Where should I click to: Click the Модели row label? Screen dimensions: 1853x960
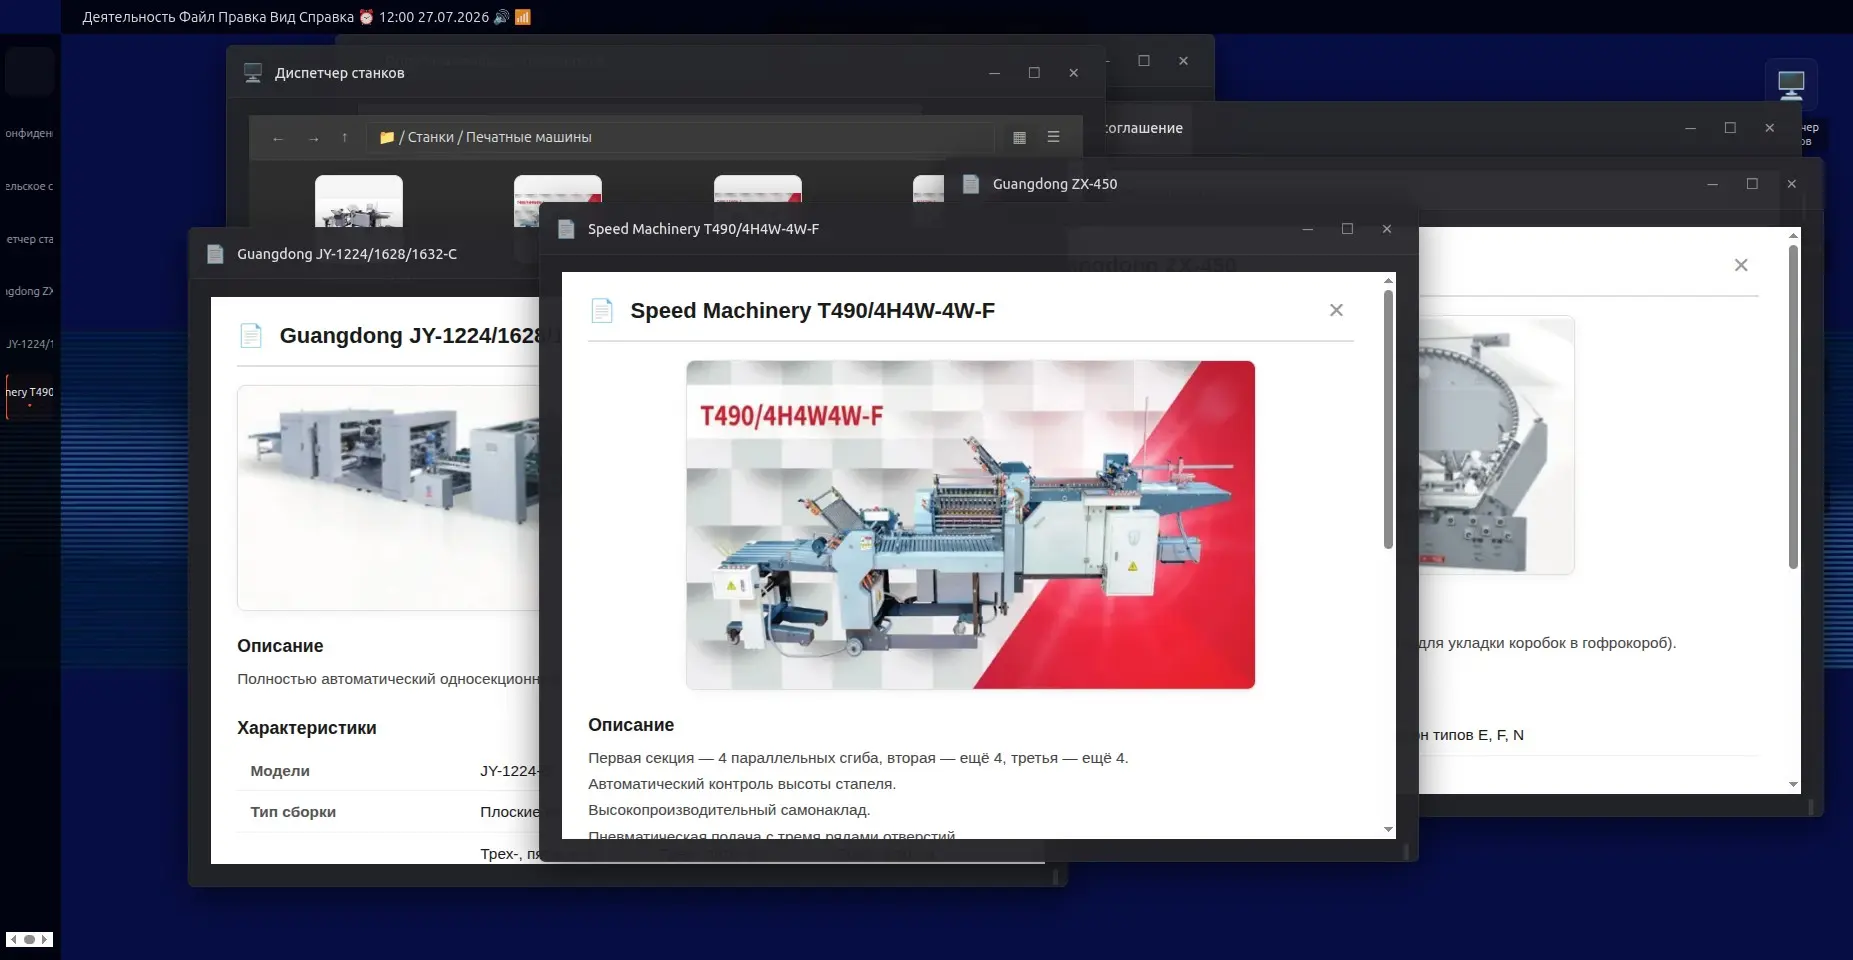[x=280, y=771]
